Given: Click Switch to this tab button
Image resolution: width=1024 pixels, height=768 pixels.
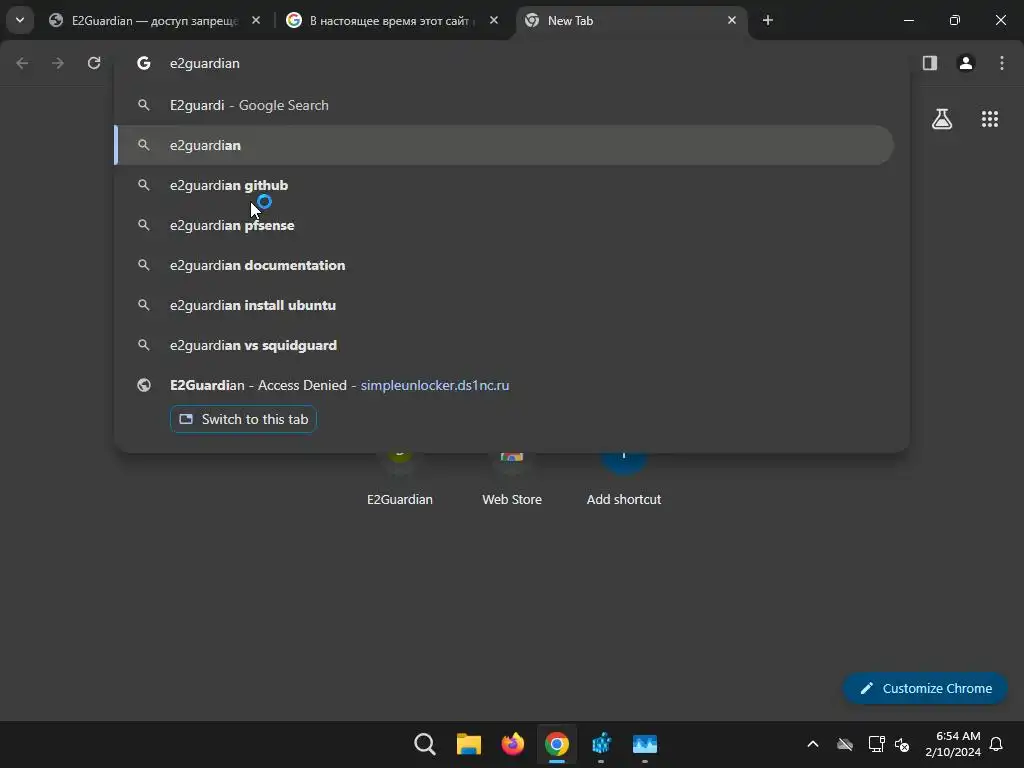Looking at the screenshot, I should [x=243, y=419].
